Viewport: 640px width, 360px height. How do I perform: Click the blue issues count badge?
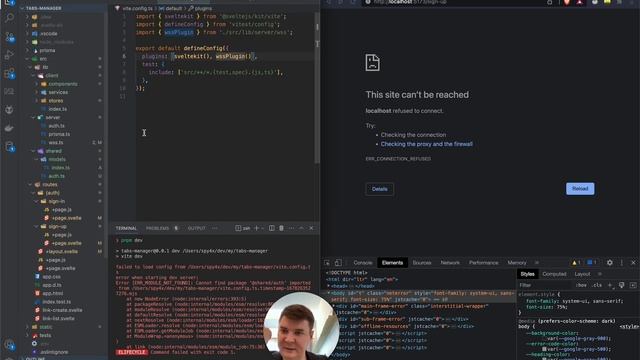click(591, 262)
